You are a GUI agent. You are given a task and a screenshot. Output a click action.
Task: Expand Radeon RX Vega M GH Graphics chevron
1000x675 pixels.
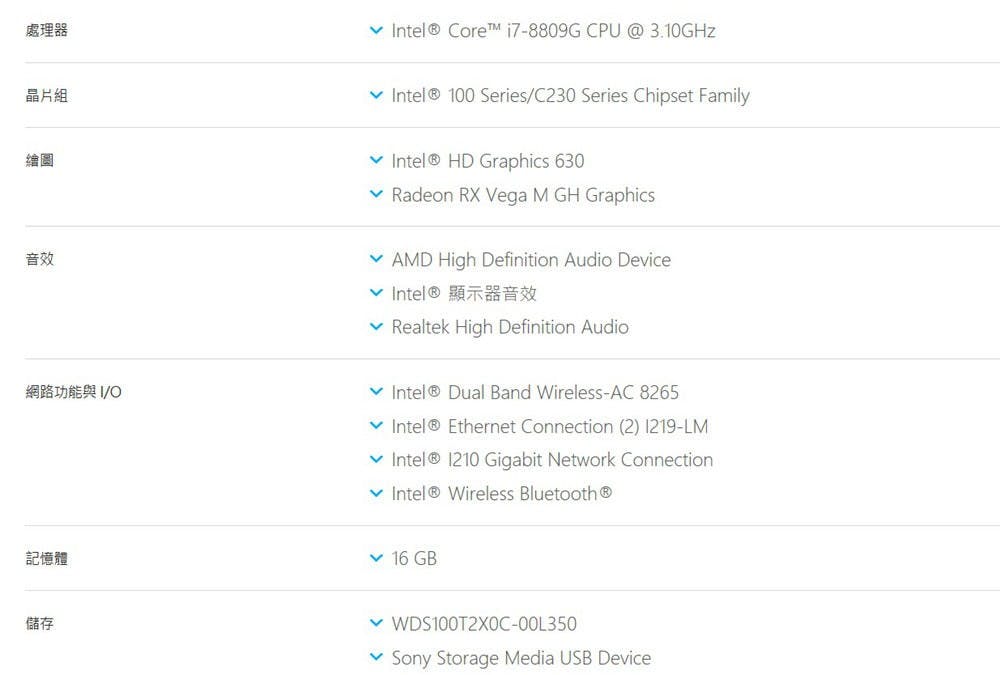pos(376,195)
